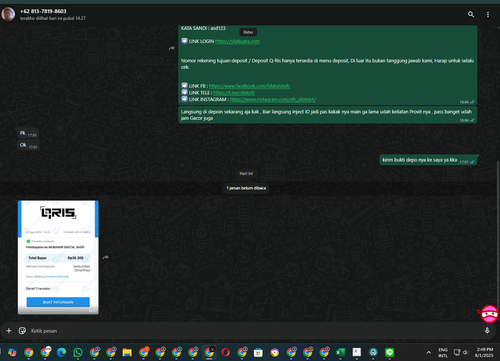Open Microsoft Edge from the taskbar

61,352
